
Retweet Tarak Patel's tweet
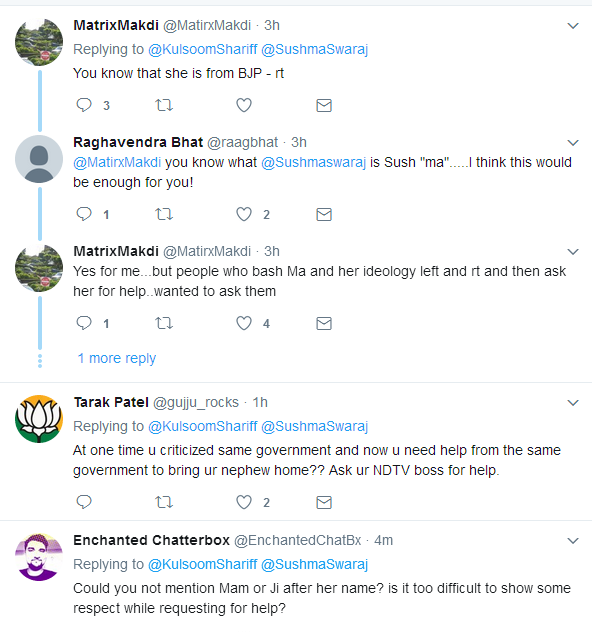tap(164, 502)
